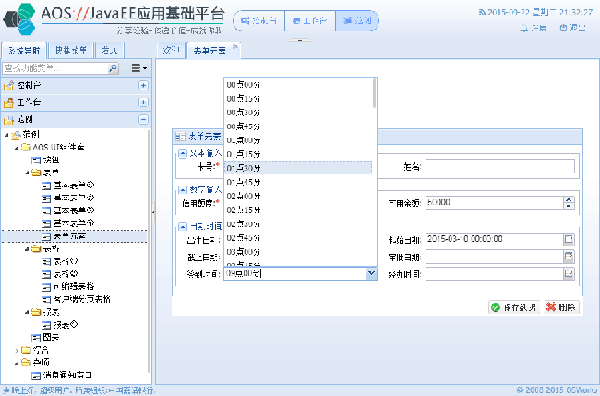Collapse the 数字输入 fieldset toggle

point(183,190)
